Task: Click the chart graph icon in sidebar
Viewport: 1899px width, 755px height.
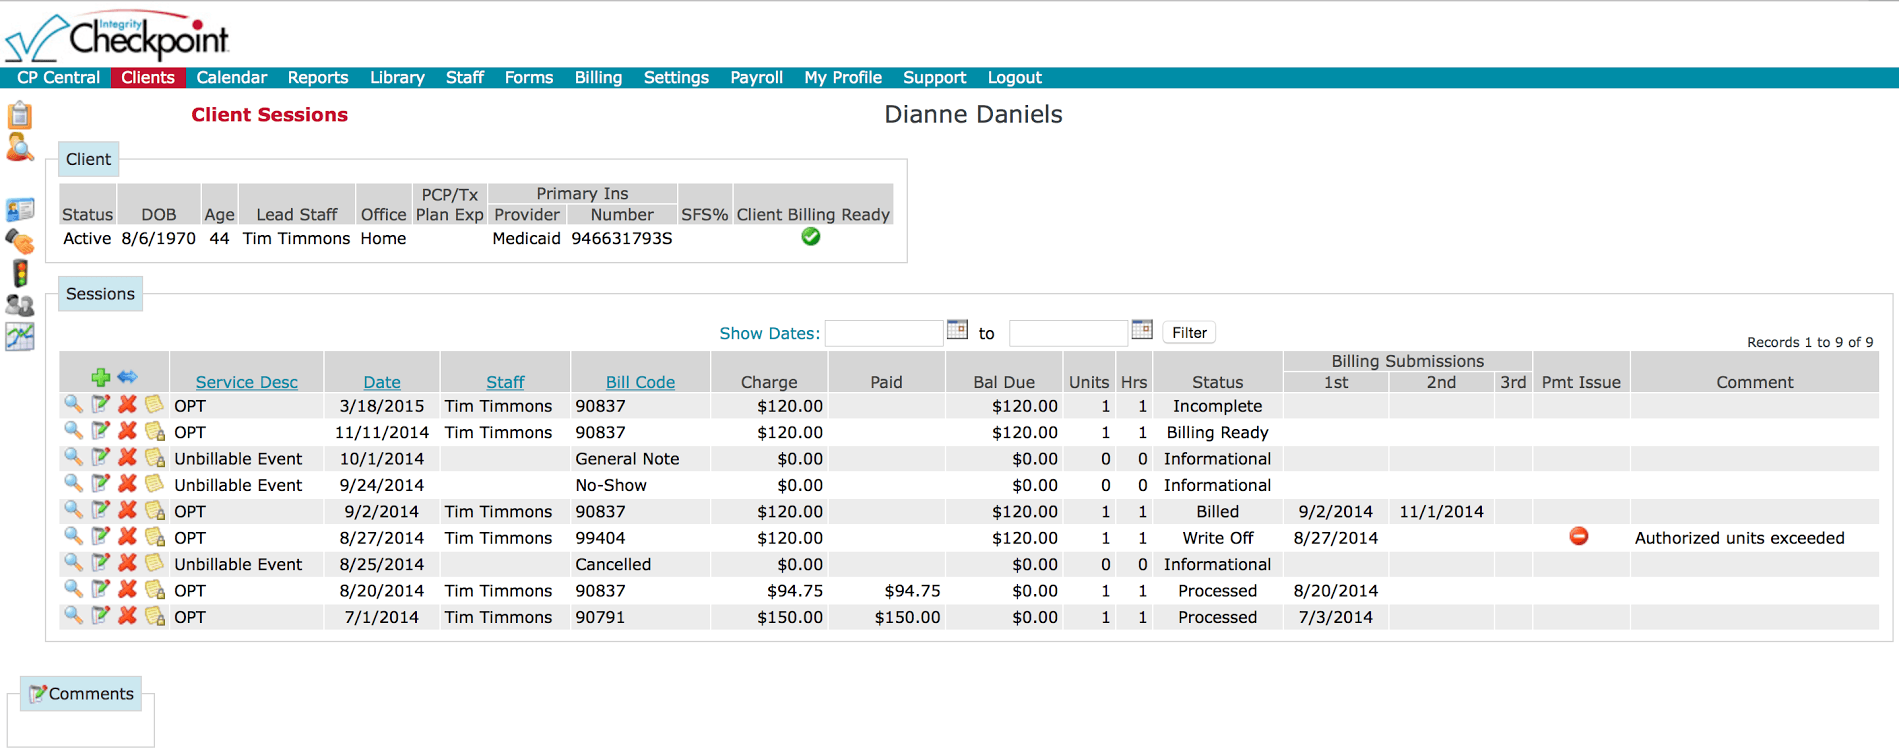Action: click(x=20, y=337)
